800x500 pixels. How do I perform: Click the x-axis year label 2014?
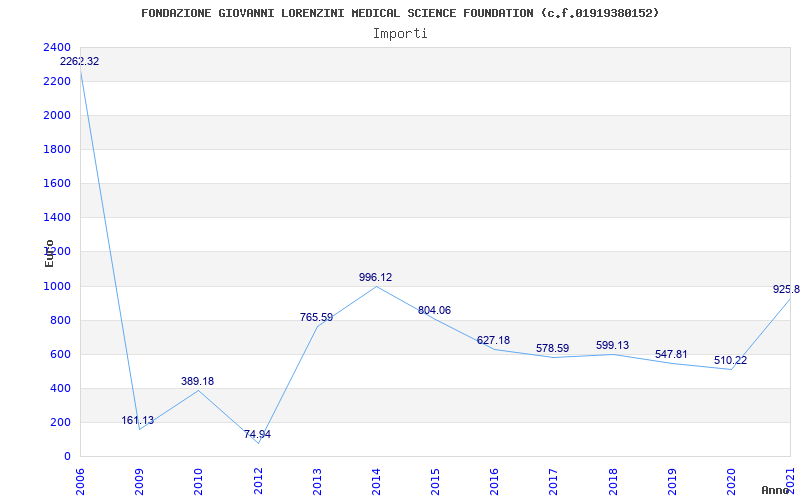click(377, 481)
